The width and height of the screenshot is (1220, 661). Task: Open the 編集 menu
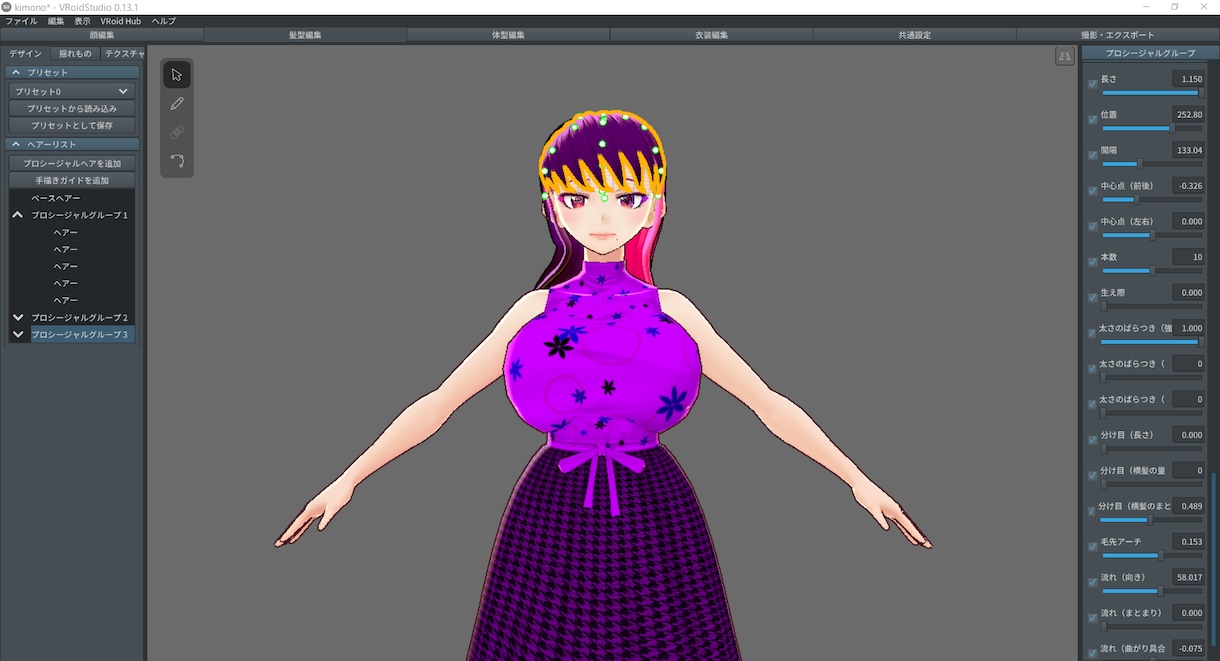[56, 21]
